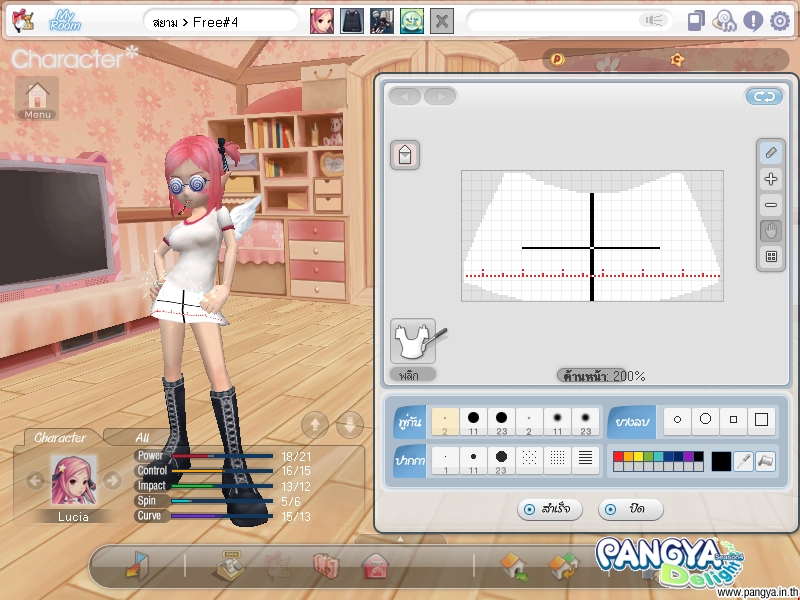The height and width of the screenshot is (600, 800).
Task: Open the settings gear icon
Action: click(x=780, y=21)
